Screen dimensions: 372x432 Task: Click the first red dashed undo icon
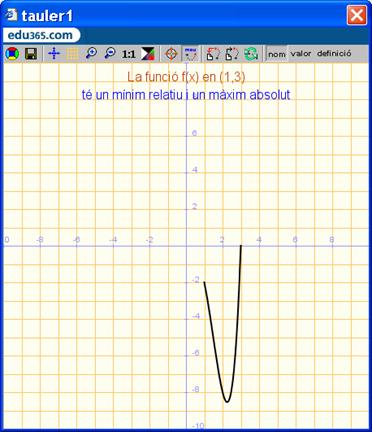point(213,54)
